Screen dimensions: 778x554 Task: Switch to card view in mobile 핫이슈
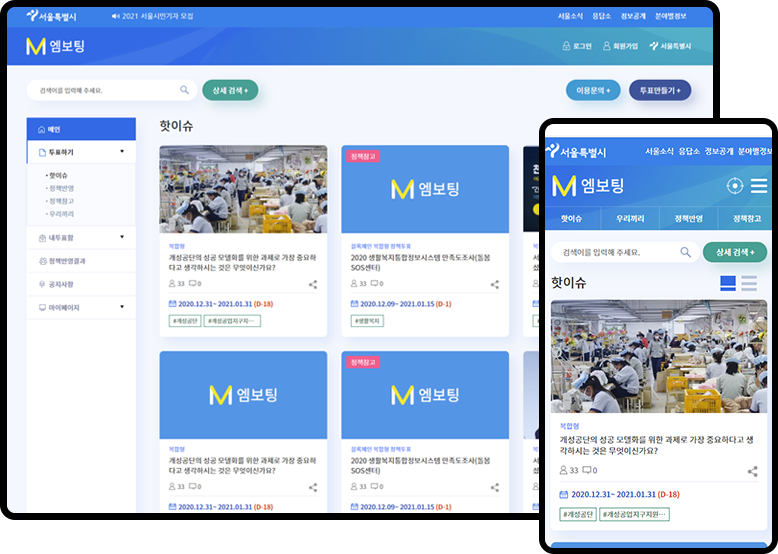(728, 283)
